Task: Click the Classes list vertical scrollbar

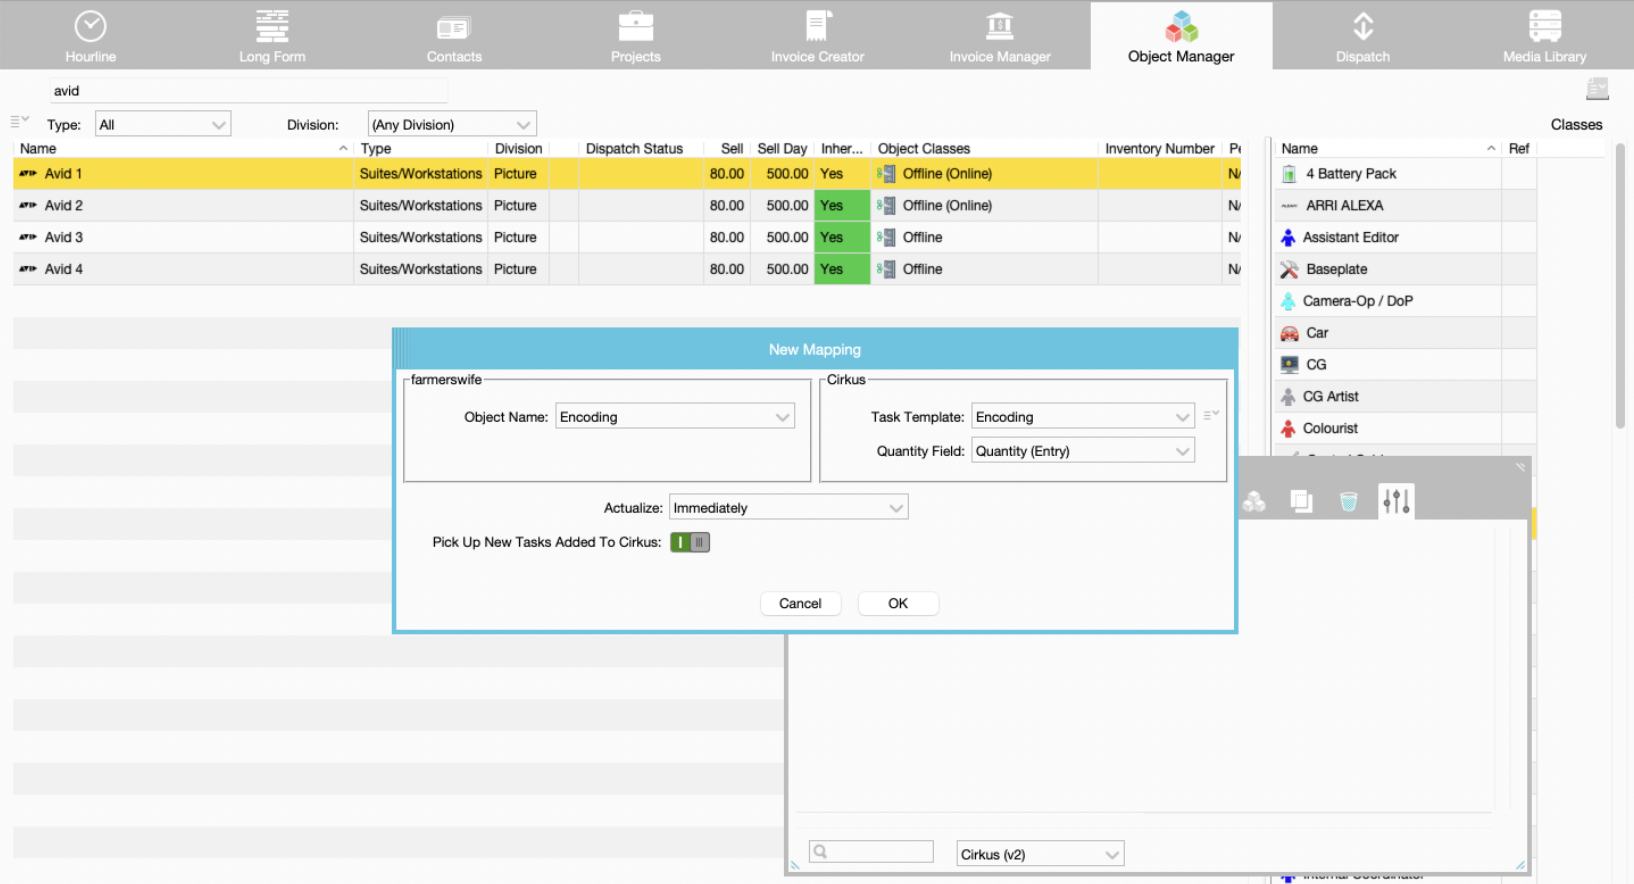Action: click(1620, 286)
